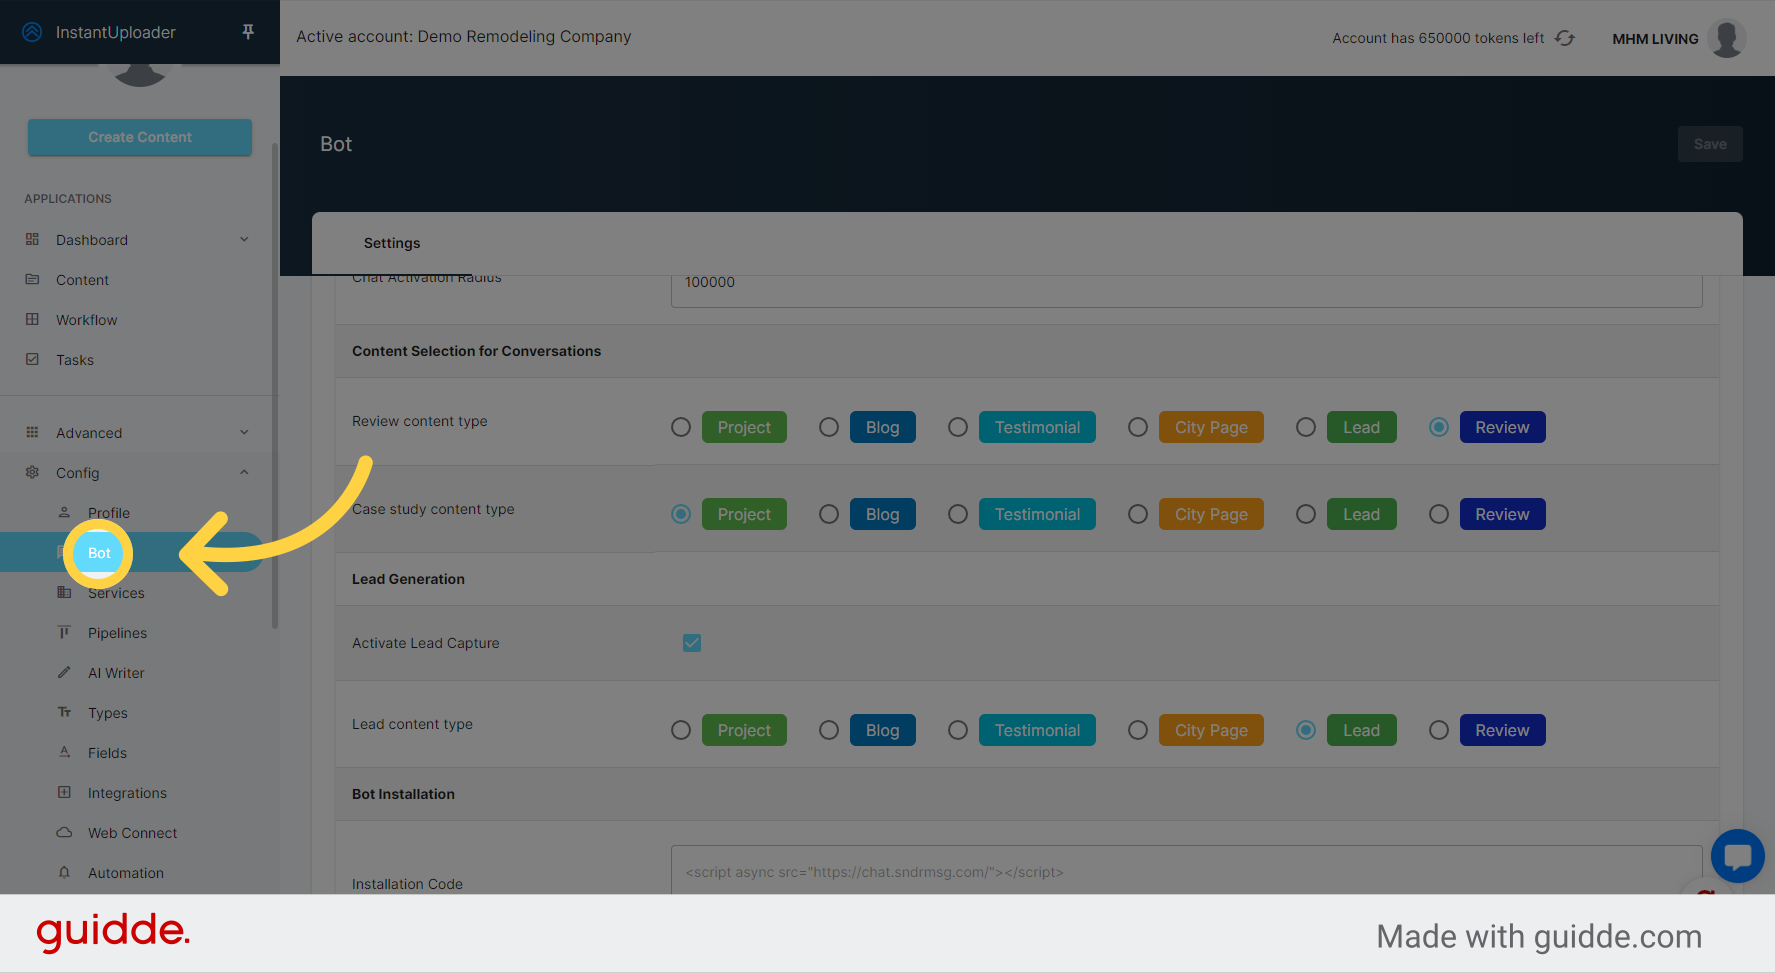Select the Automation icon
Image resolution: width=1775 pixels, height=973 pixels.
pyautogui.click(x=63, y=872)
